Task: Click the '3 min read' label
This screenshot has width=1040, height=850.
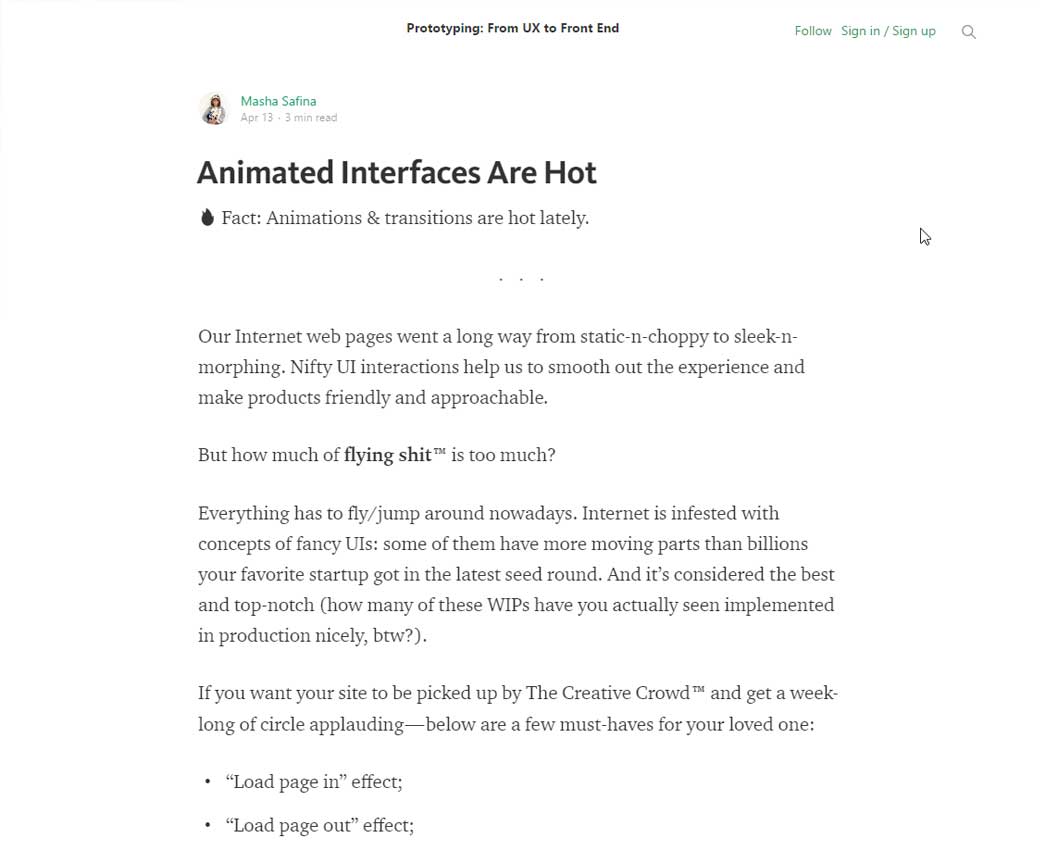Action: pyautogui.click(x=311, y=118)
